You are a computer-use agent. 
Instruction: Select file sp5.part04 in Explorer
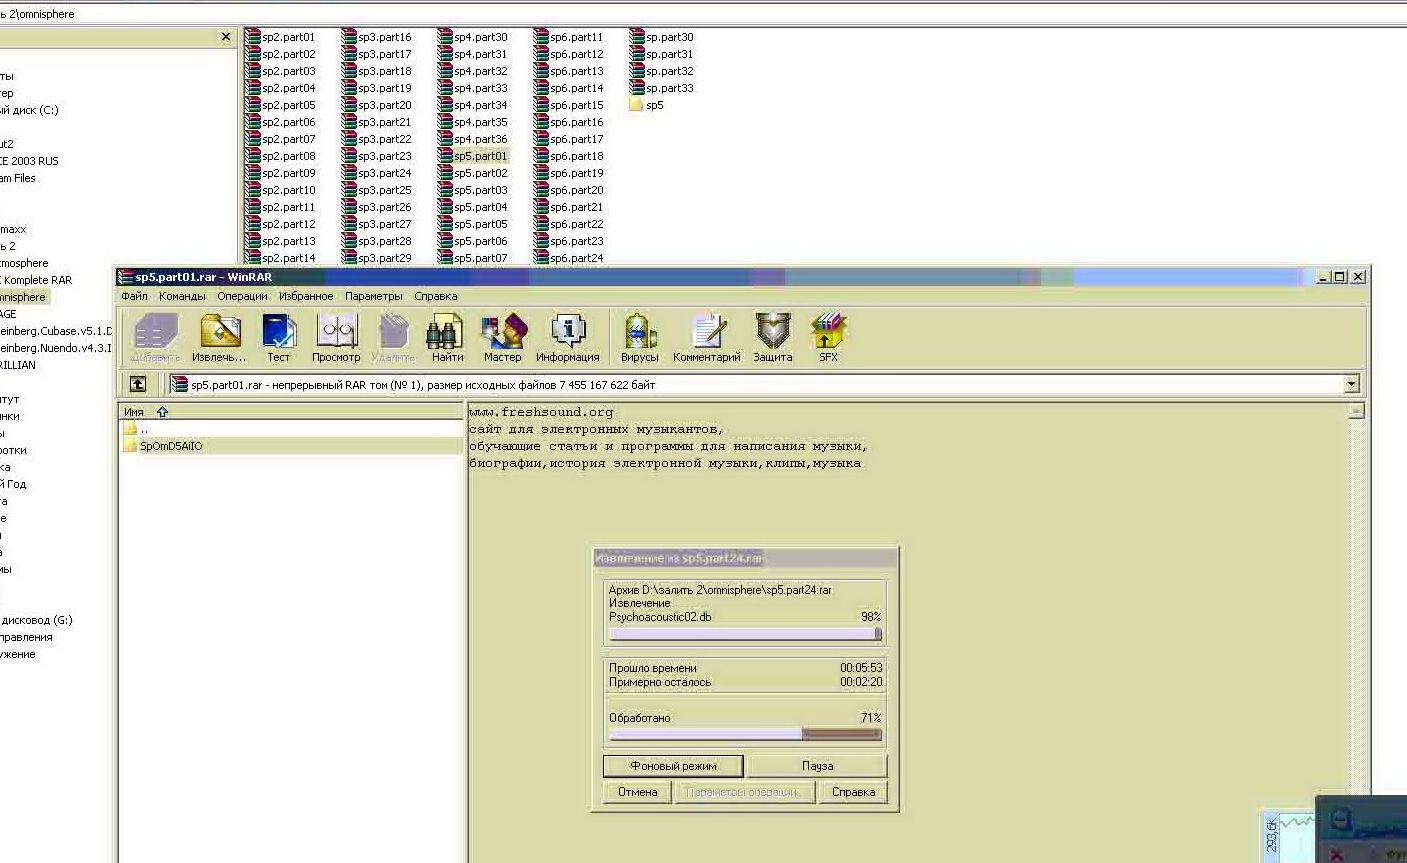pyautogui.click(x=473, y=207)
